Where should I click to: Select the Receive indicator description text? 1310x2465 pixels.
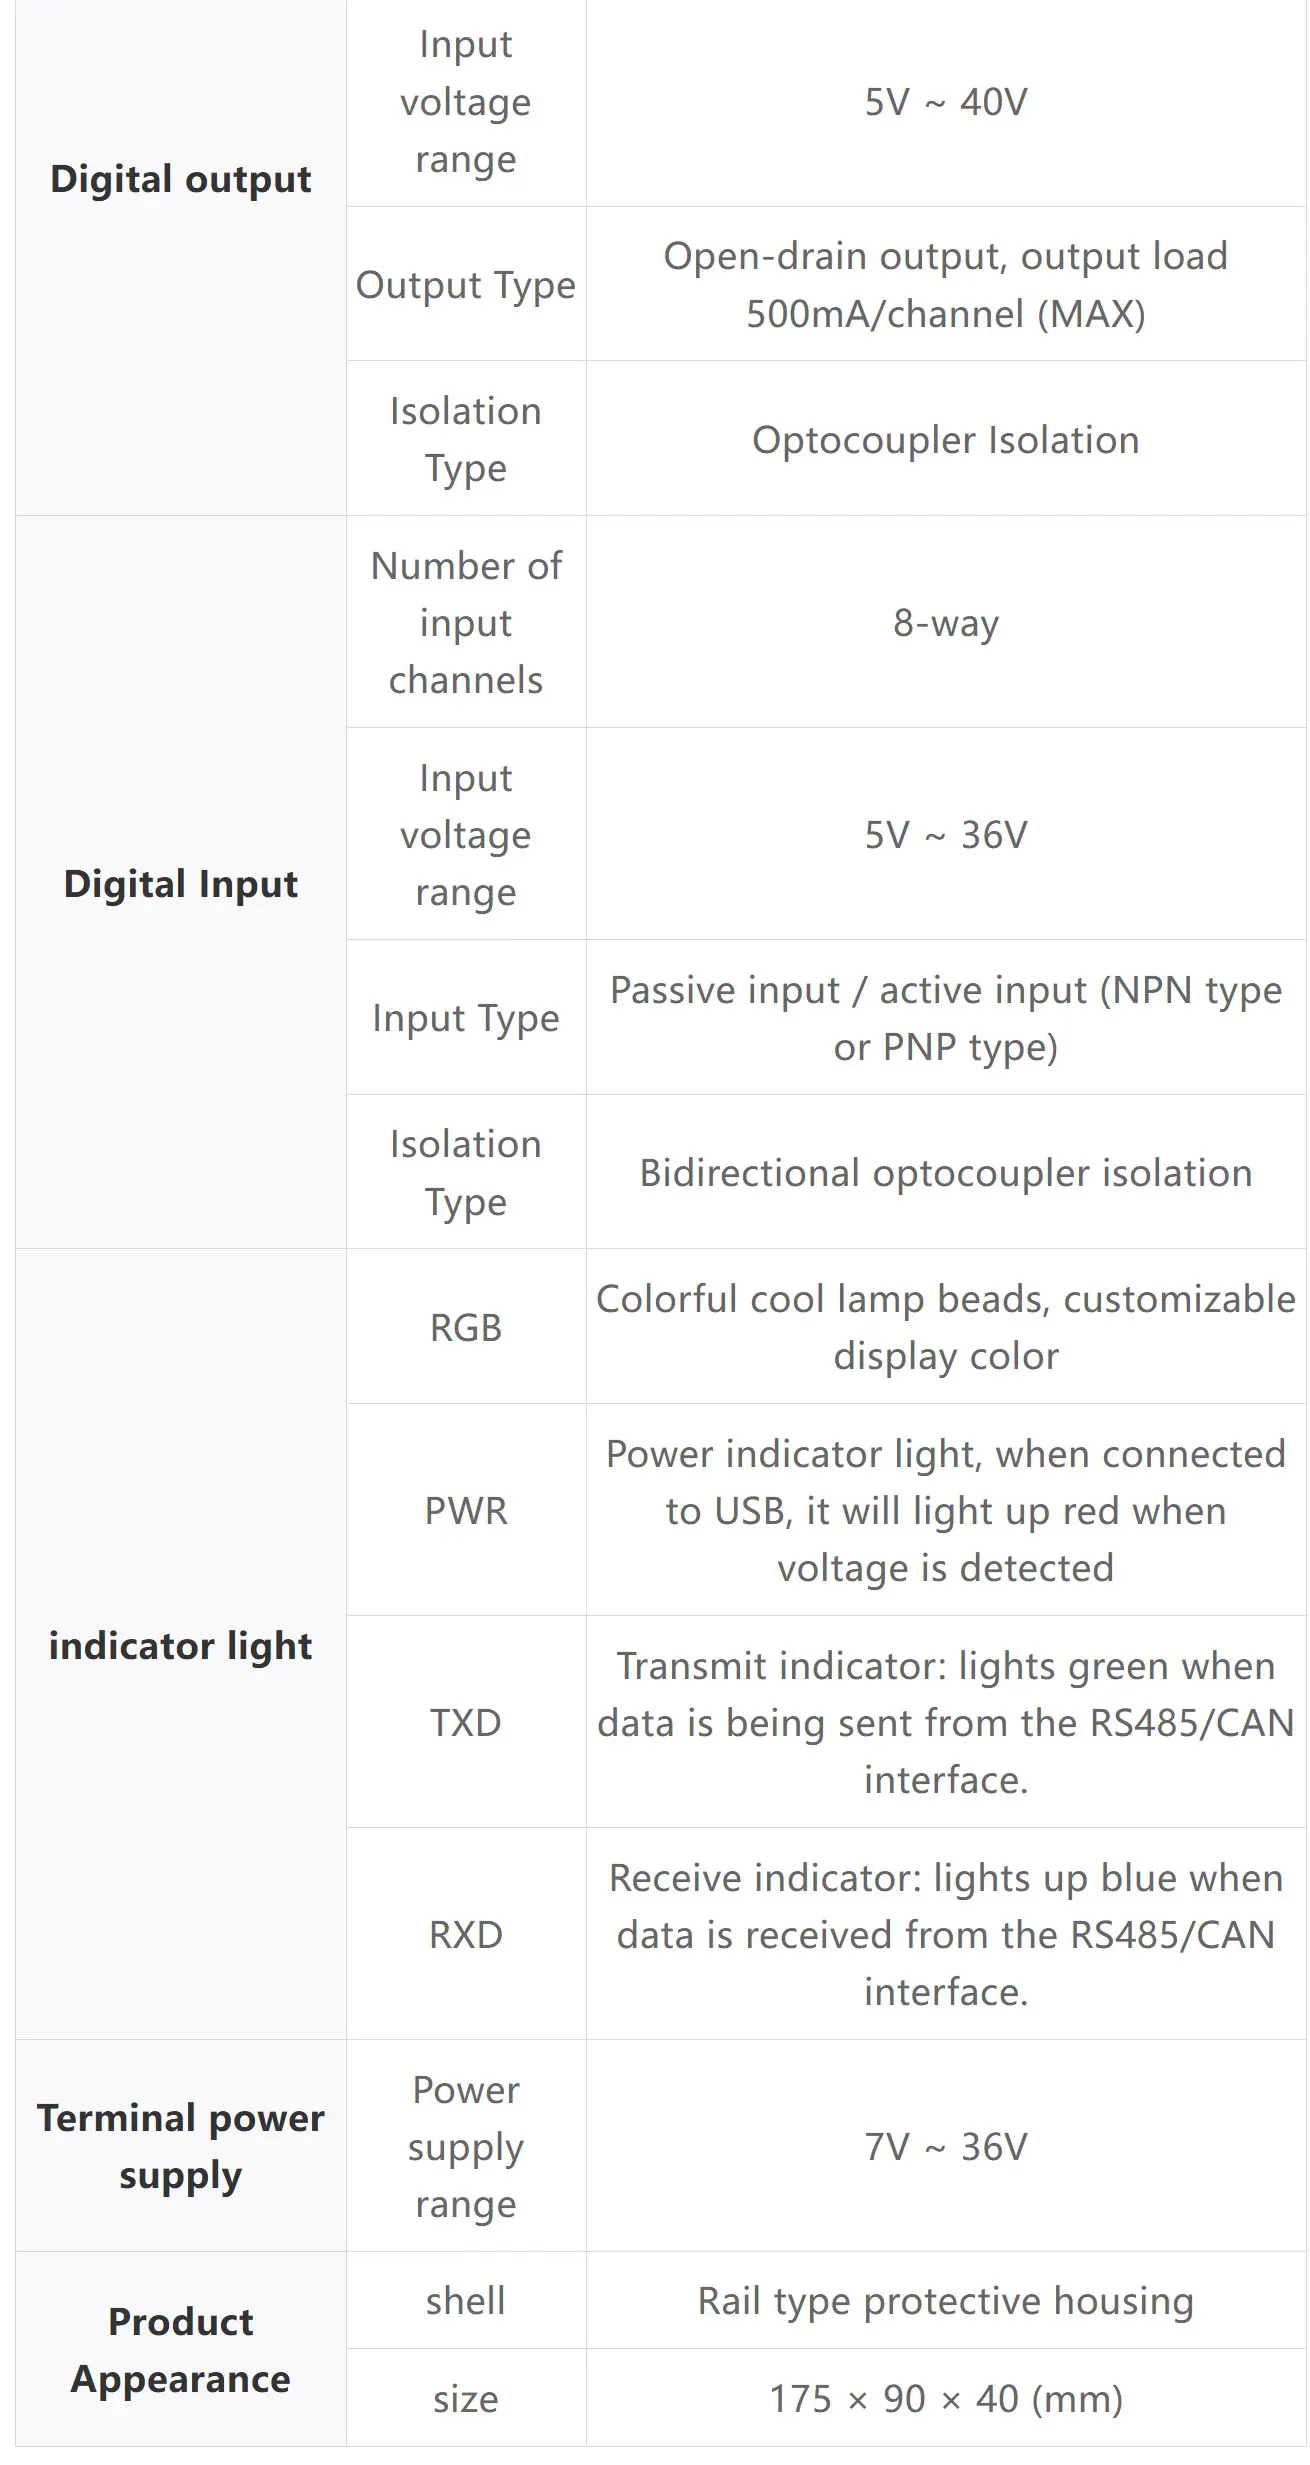tap(946, 1934)
